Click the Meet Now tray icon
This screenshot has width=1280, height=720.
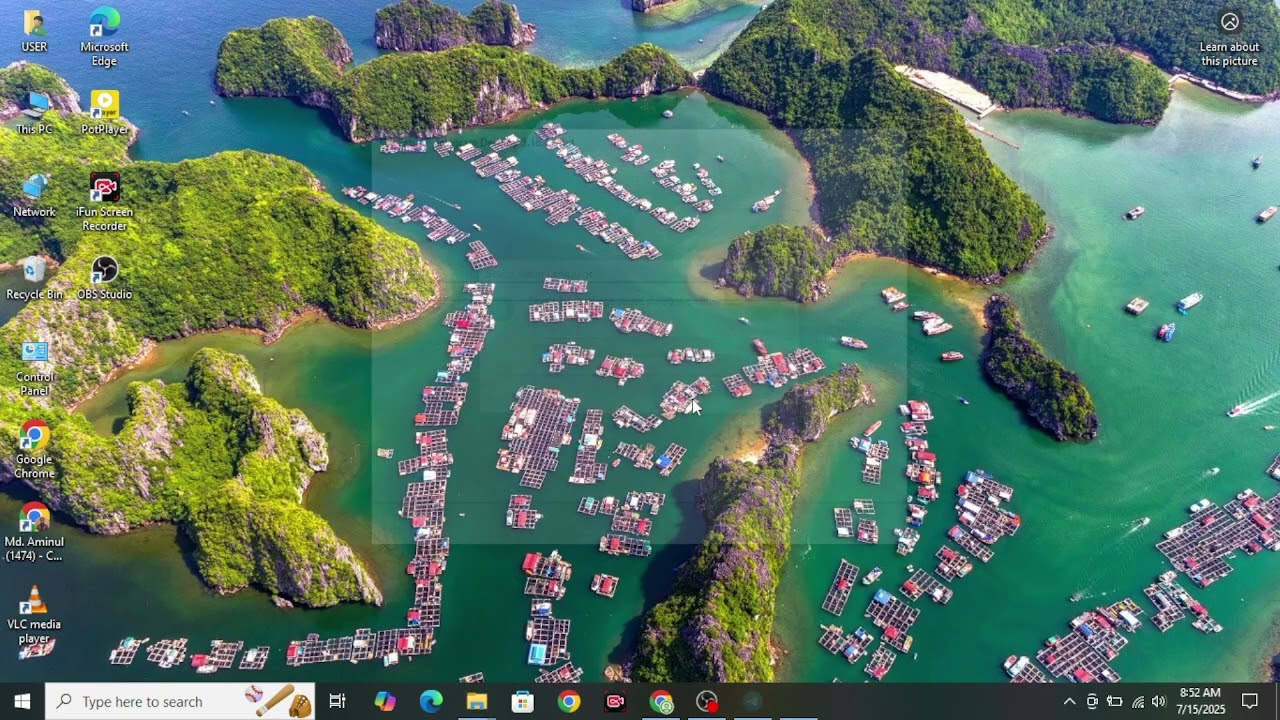point(1092,702)
